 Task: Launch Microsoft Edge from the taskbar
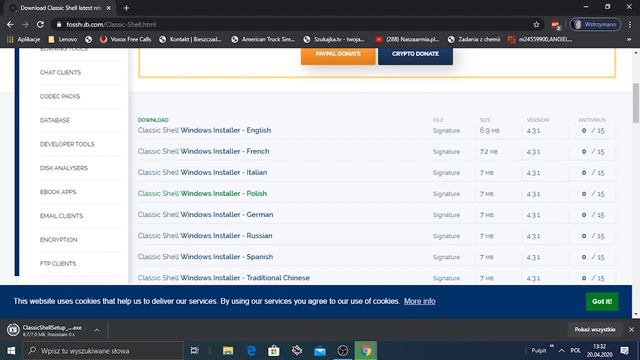tap(251, 351)
